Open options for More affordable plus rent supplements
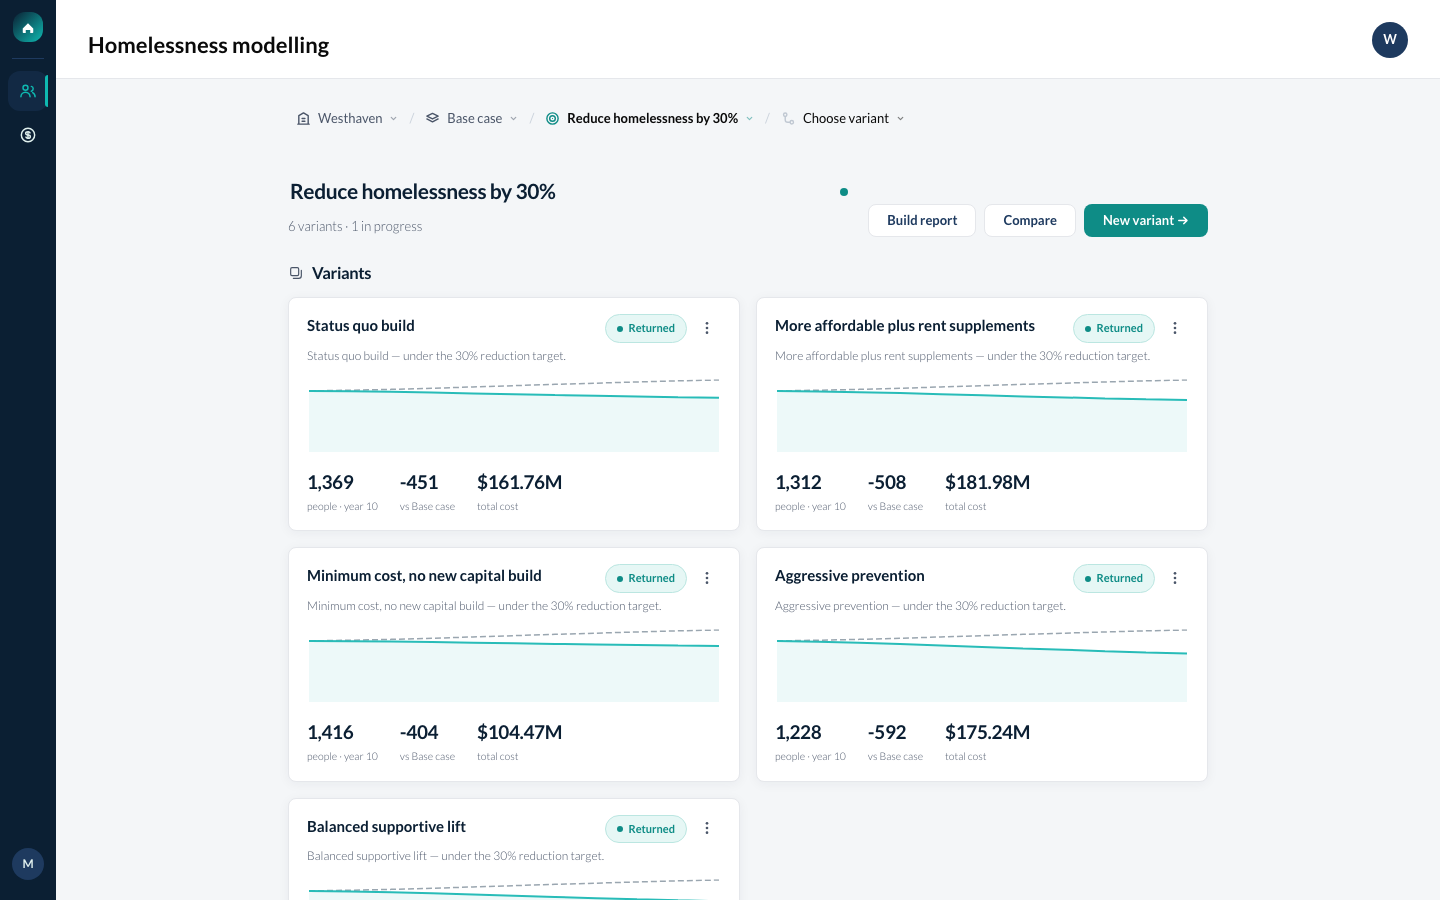1440x900 pixels. click(1175, 328)
